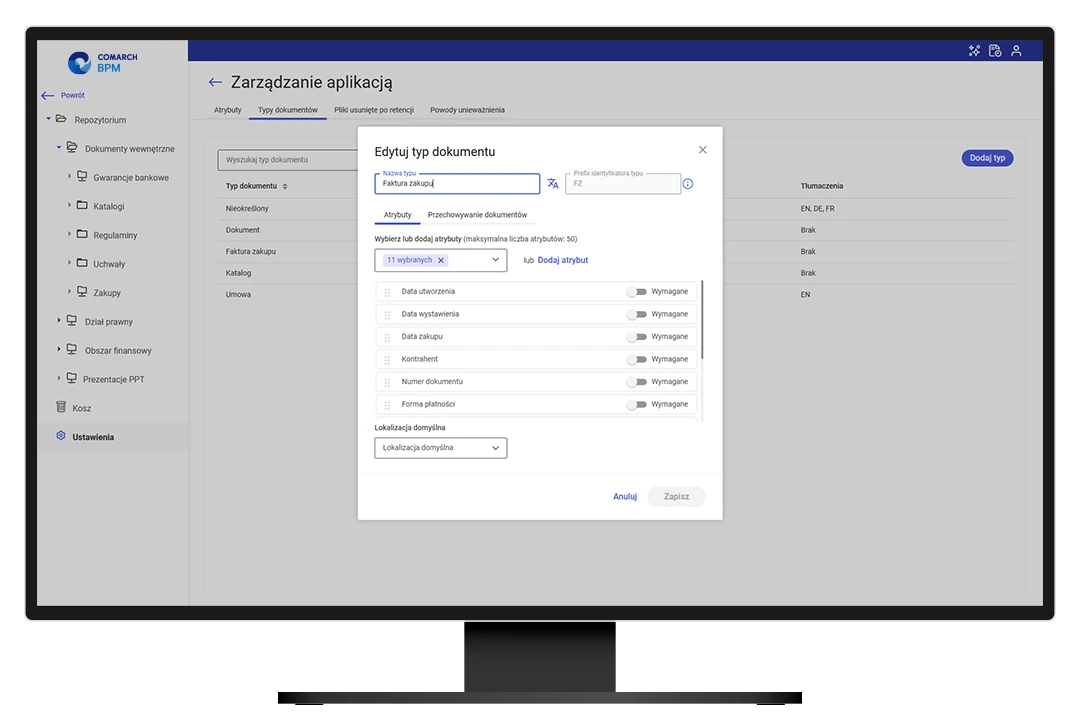Click the Dodaj typ button
Image resolution: width=1080 pixels, height=720 pixels.
point(987,158)
